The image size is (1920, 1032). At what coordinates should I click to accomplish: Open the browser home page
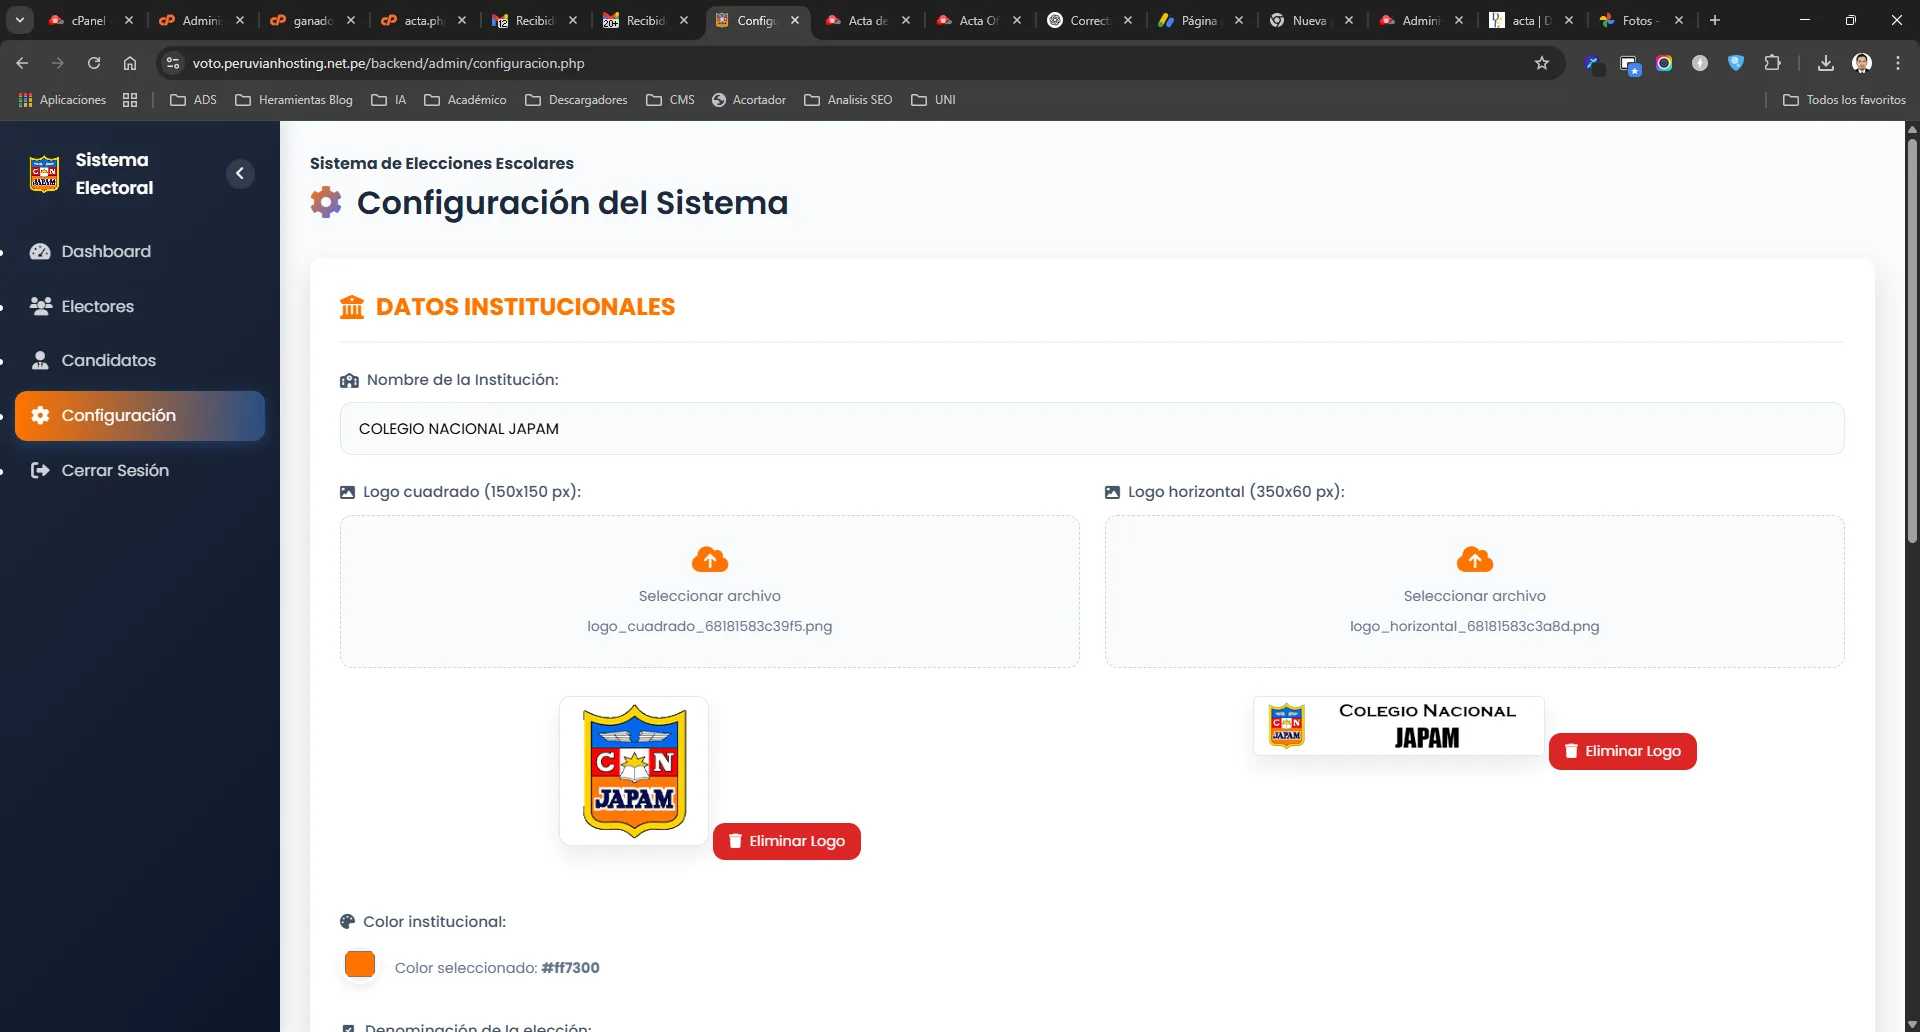tap(130, 63)
